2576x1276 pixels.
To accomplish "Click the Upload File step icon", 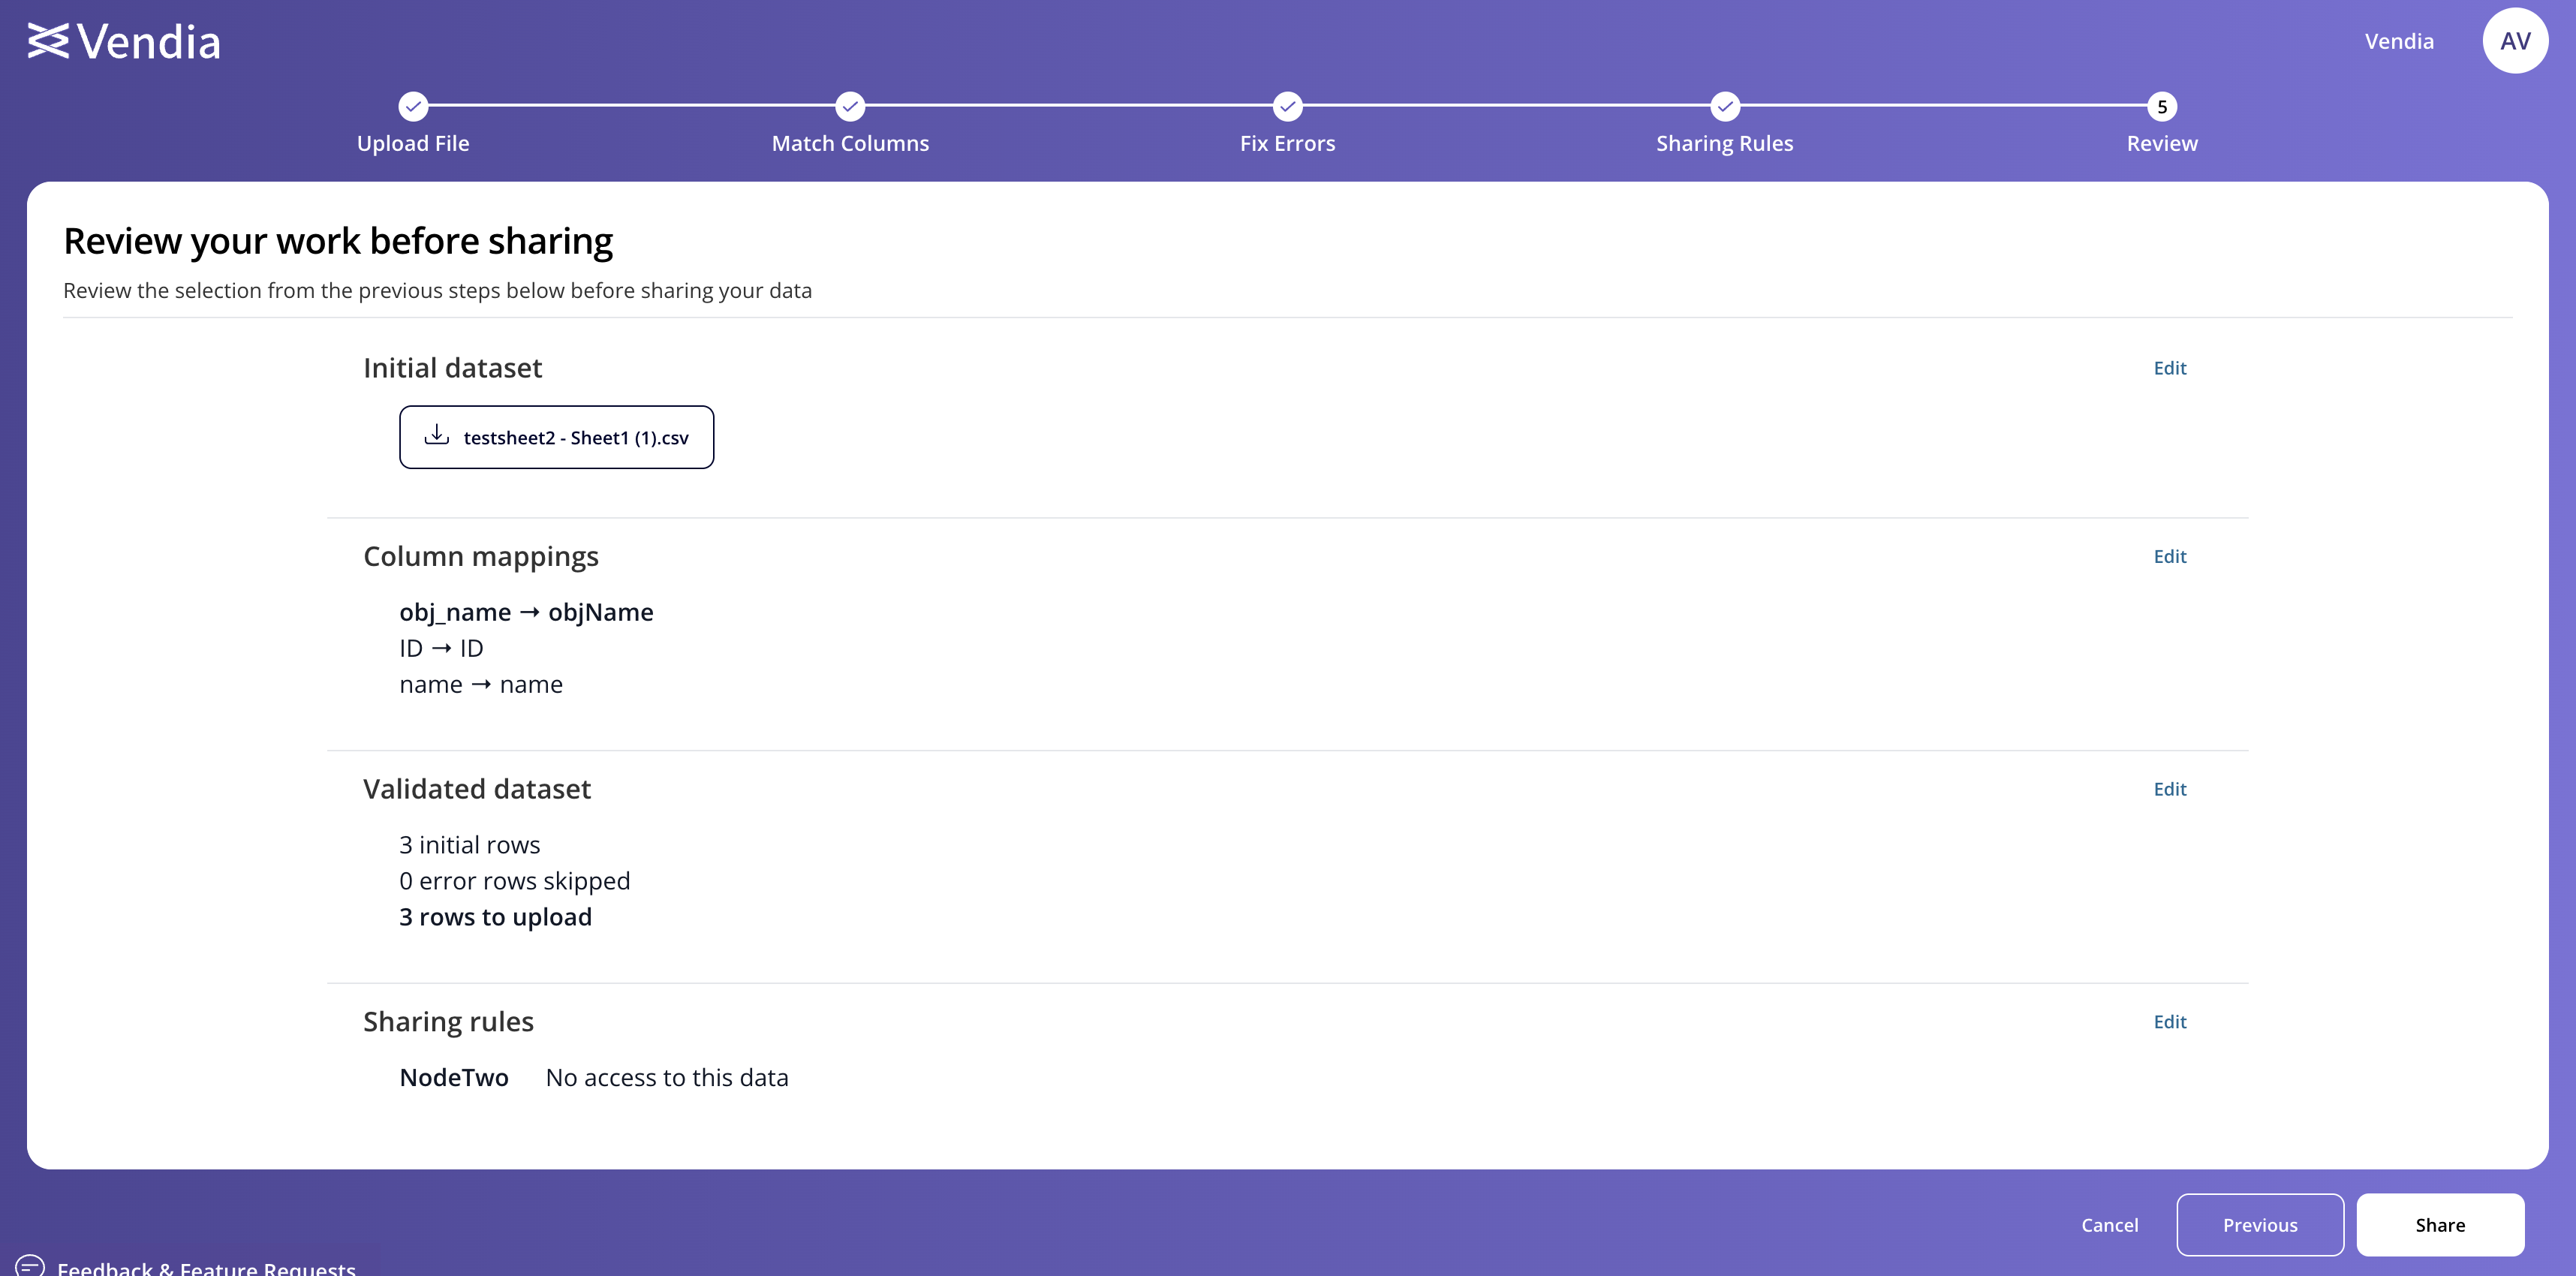I will click(x=414, y=107).
